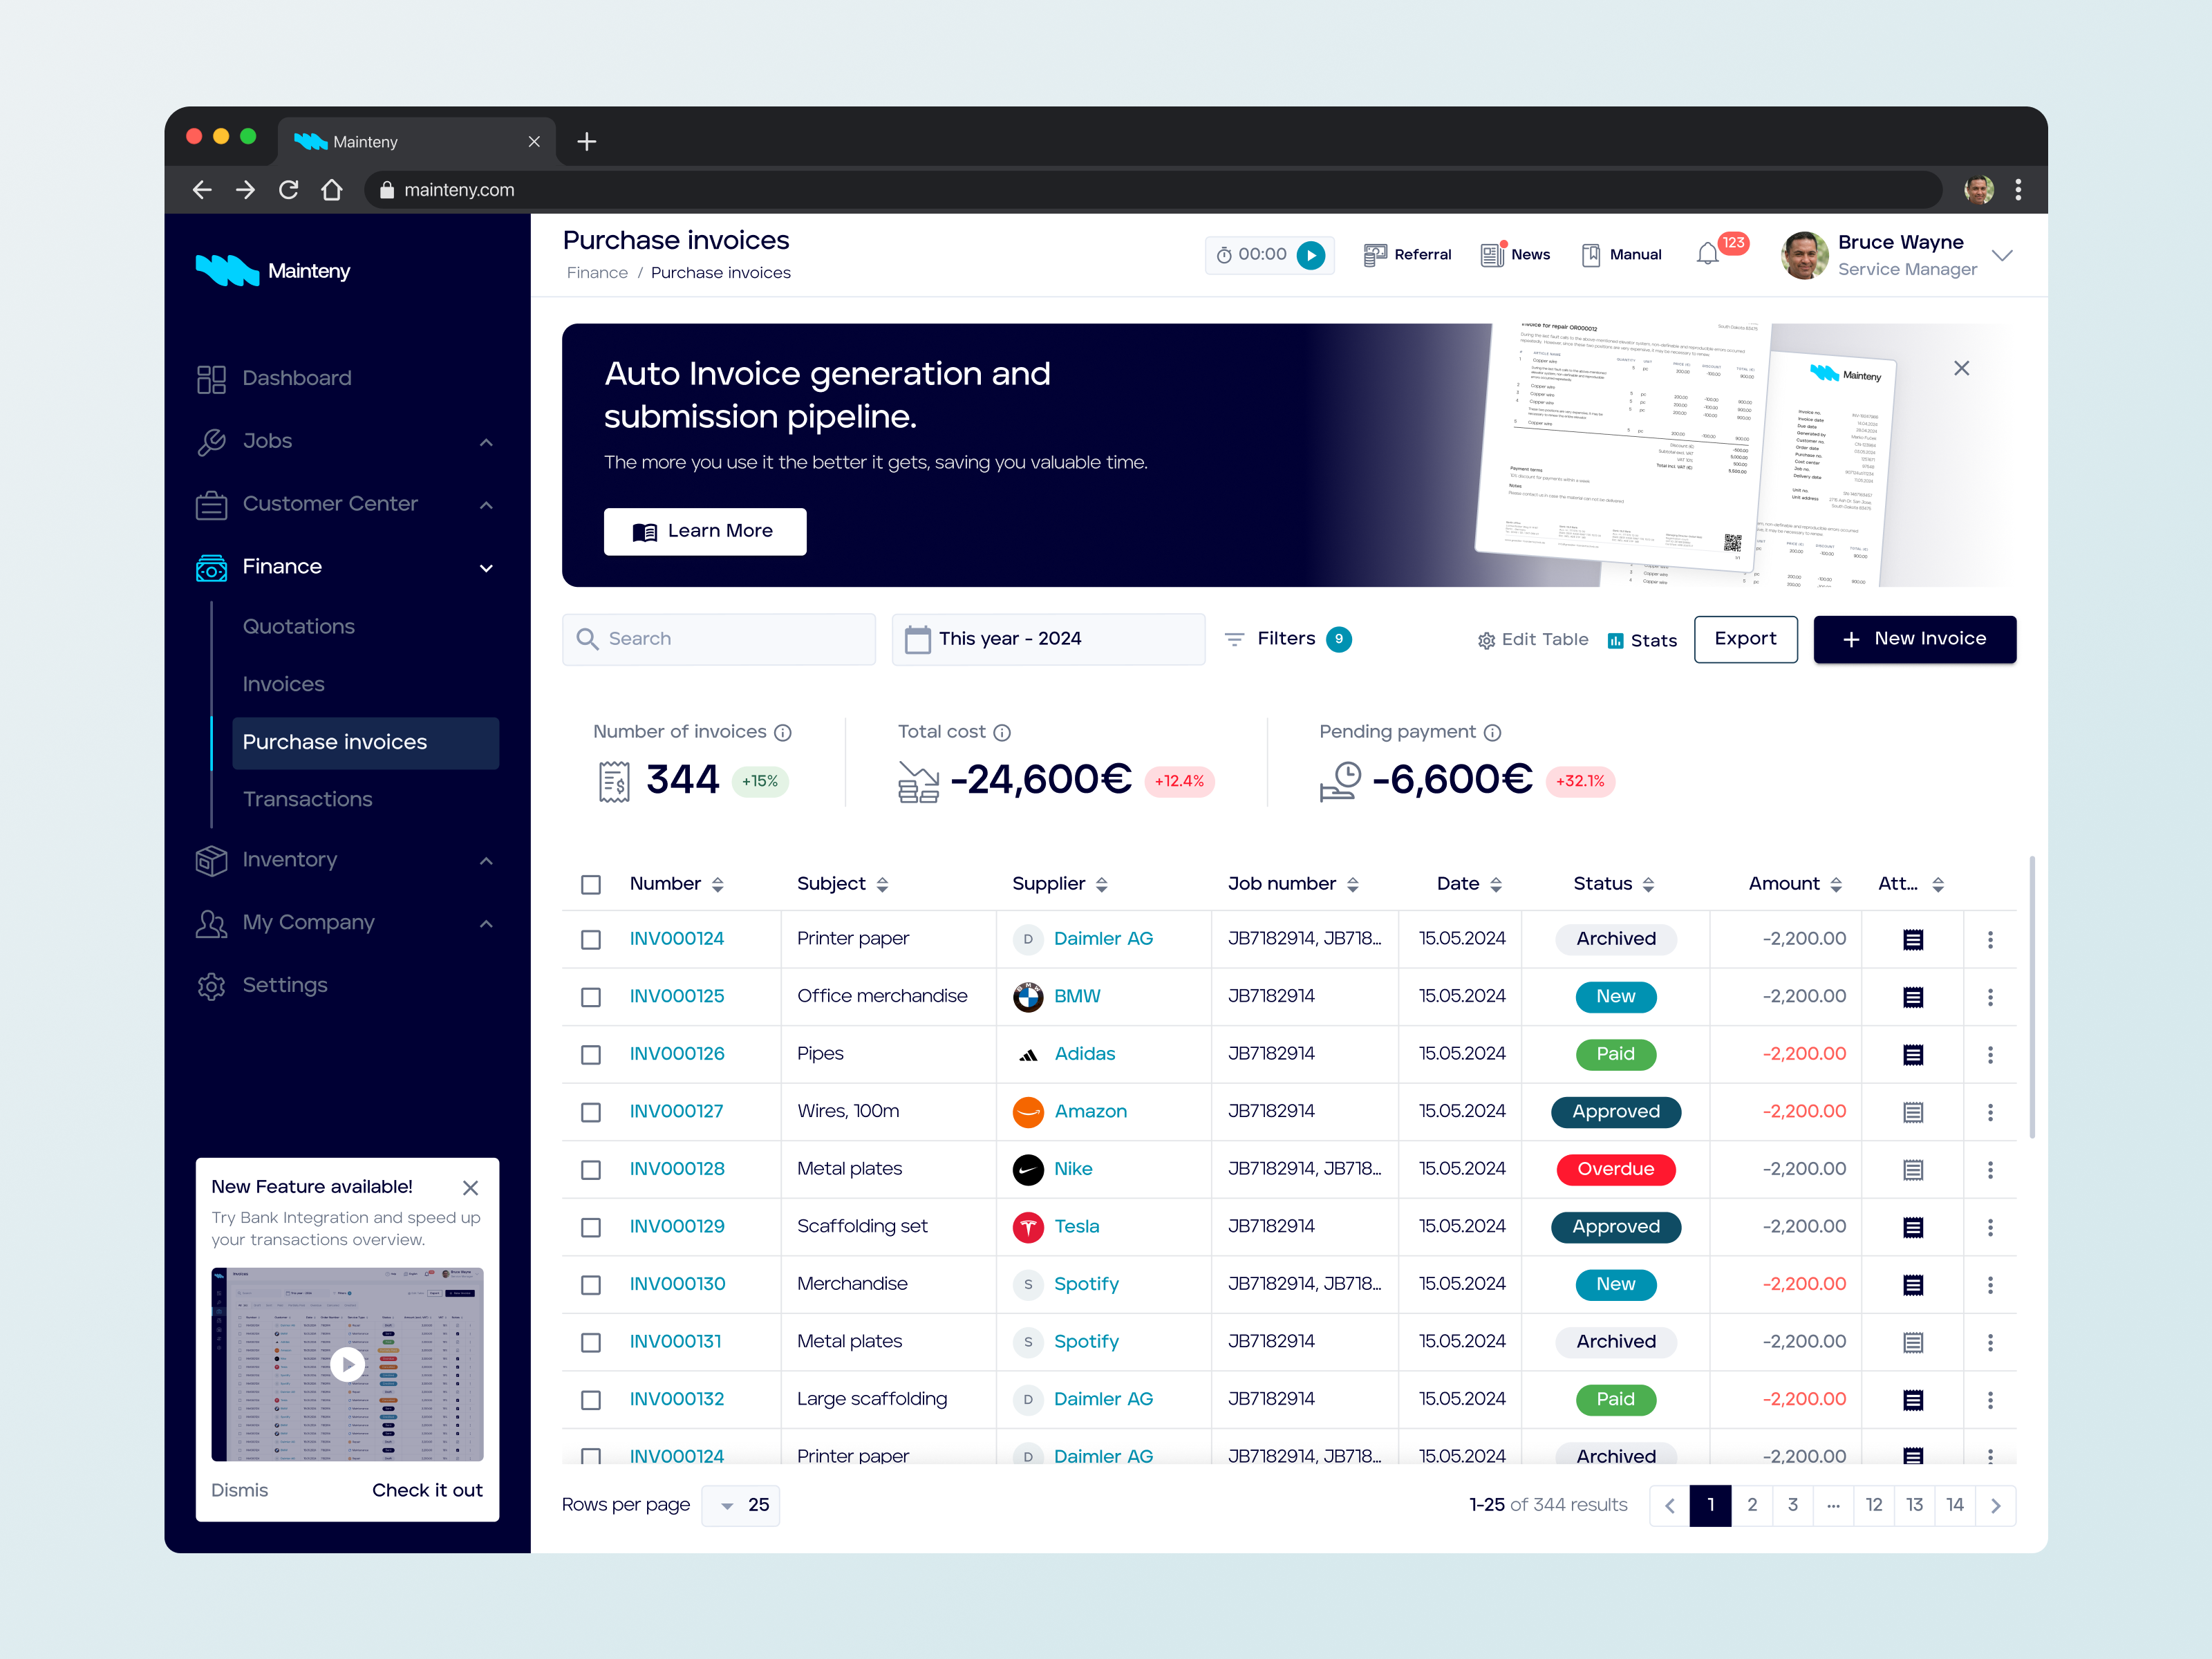Close the Auto Invoice banner

[1962, 368]
